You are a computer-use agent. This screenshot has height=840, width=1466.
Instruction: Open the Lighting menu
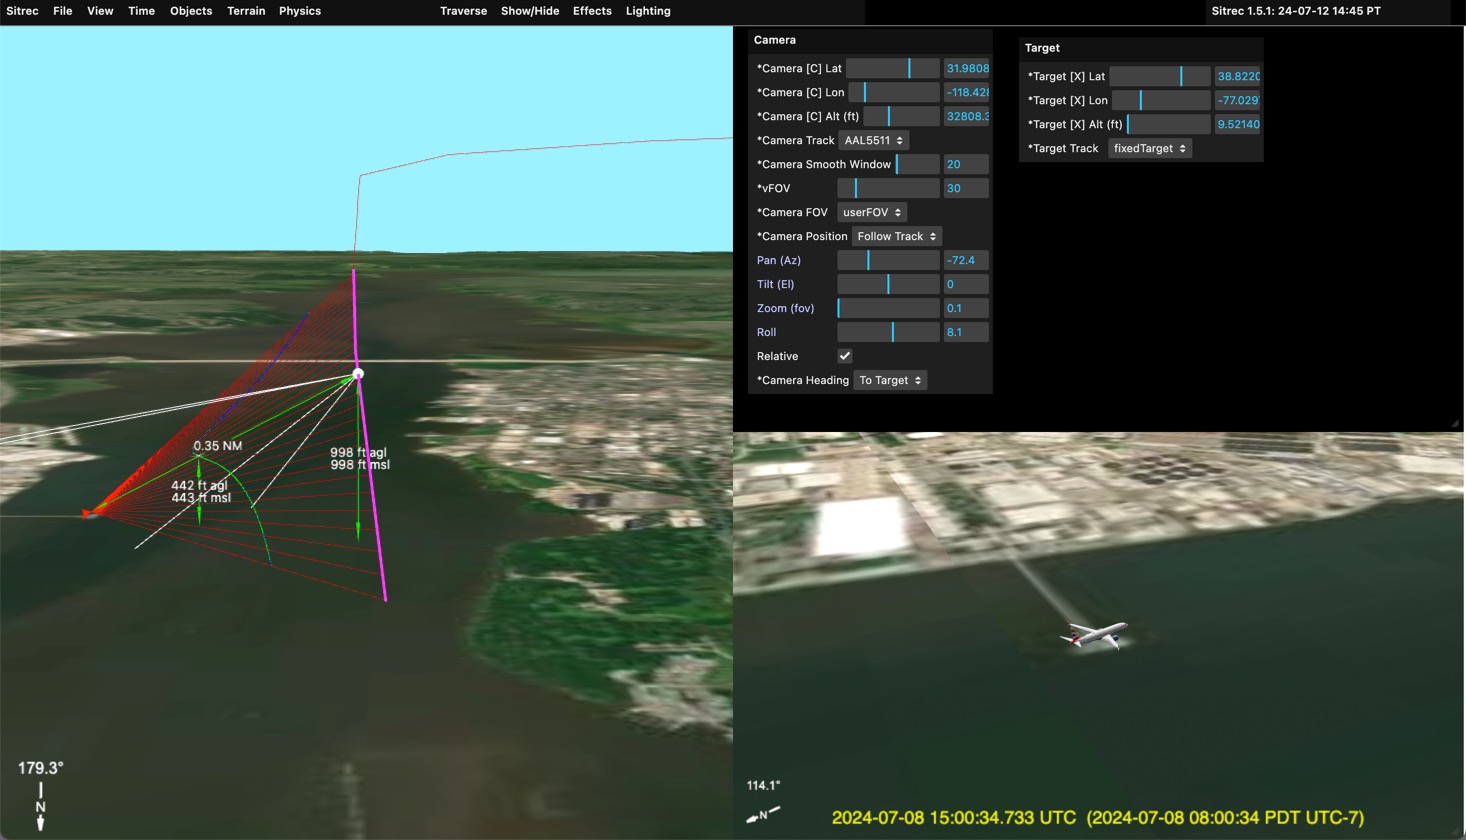tap(648, 11)
